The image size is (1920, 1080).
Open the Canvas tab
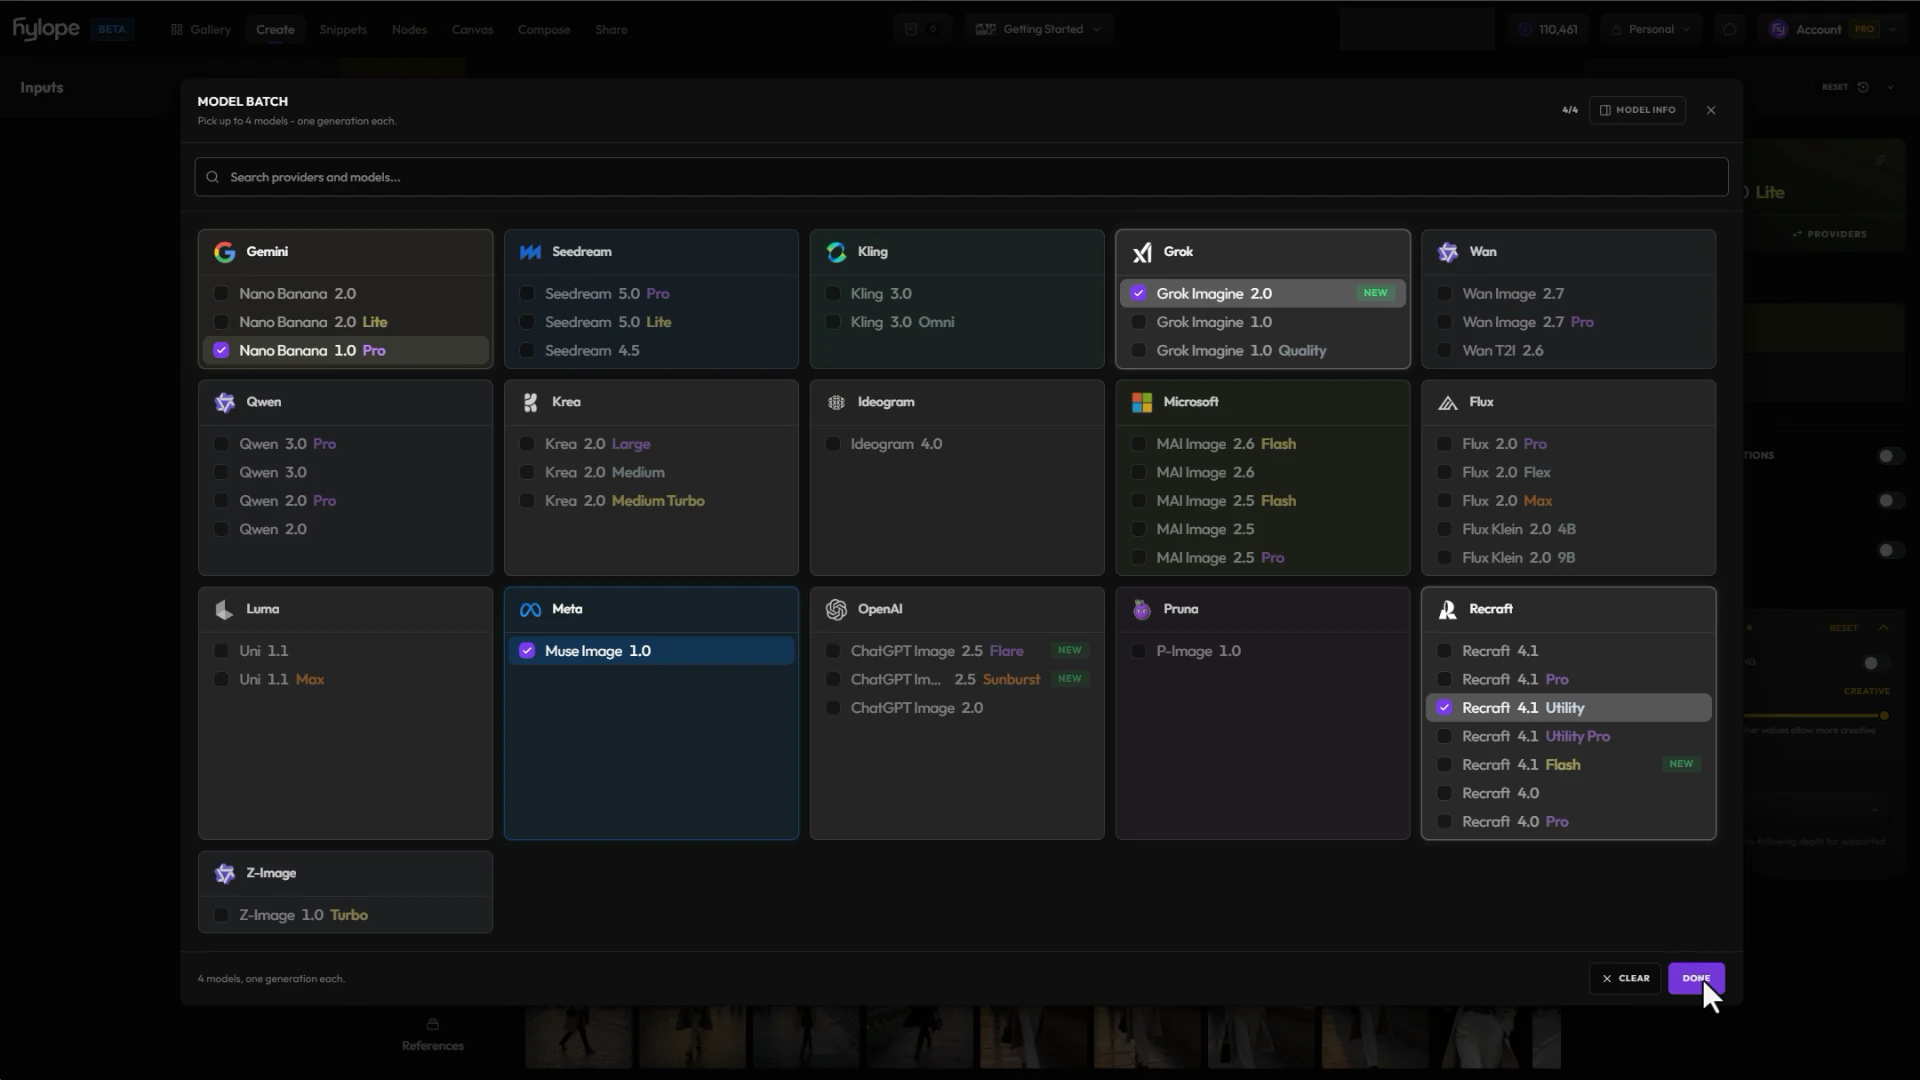pos(472,29)
